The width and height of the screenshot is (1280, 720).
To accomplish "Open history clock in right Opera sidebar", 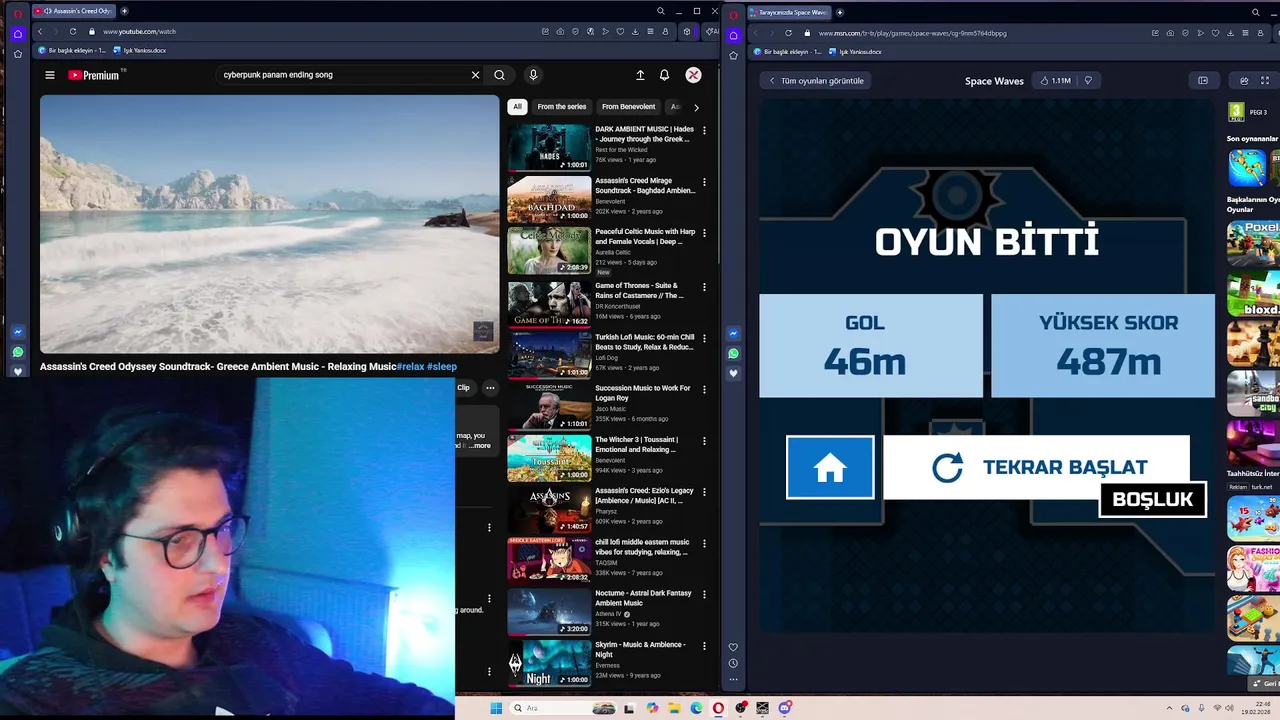I will tap(733, 663).
